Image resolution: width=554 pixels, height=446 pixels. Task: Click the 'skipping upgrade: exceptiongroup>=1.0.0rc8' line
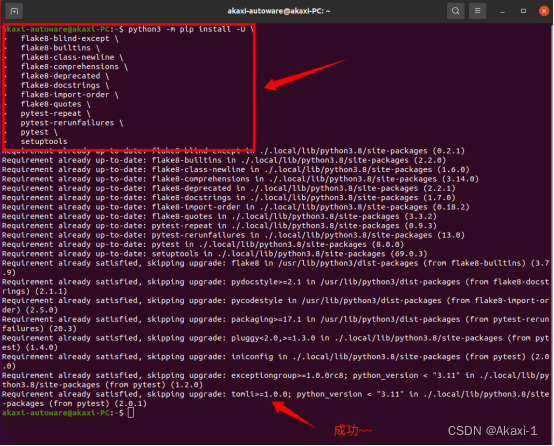coord(276,380)
